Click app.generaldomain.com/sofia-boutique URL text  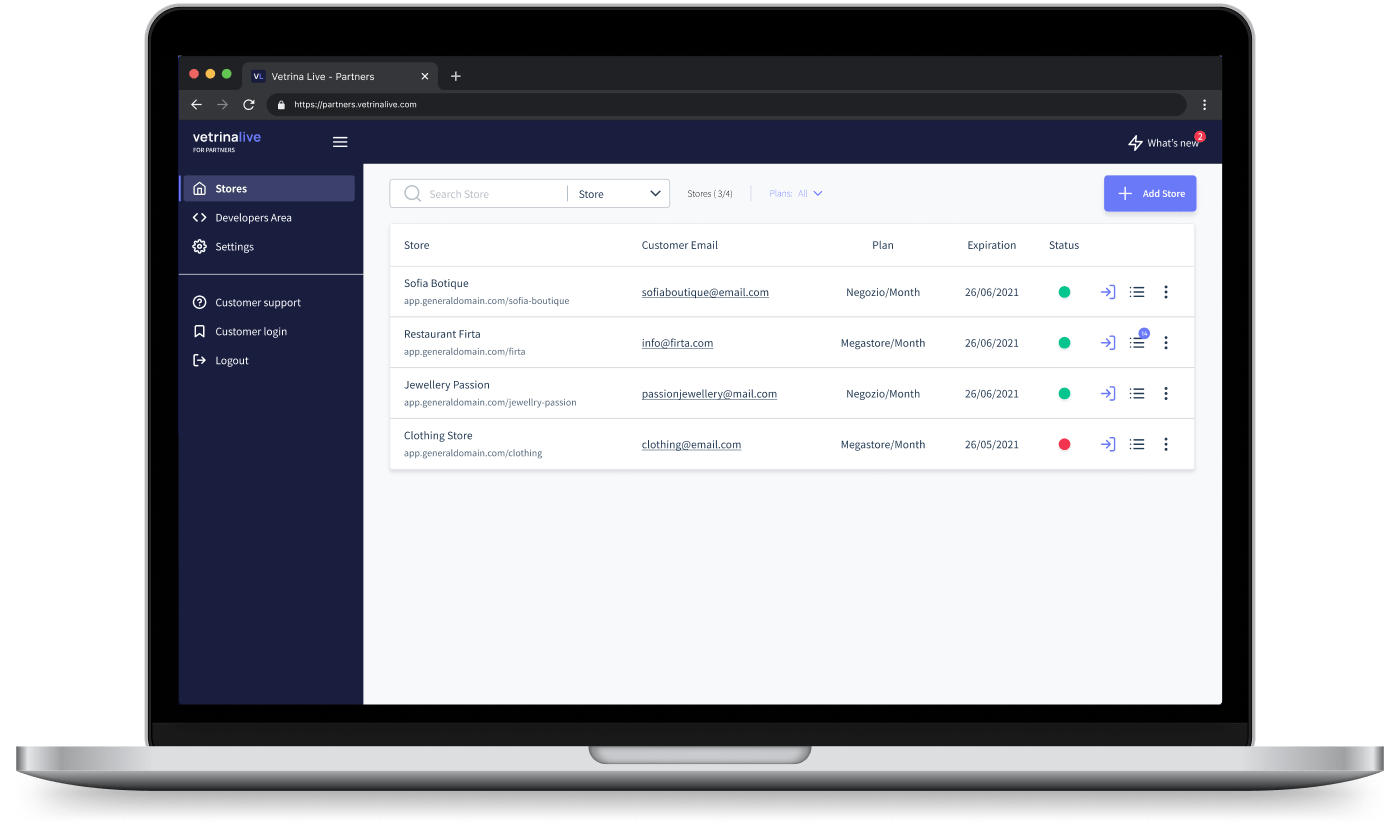(486, 301)
